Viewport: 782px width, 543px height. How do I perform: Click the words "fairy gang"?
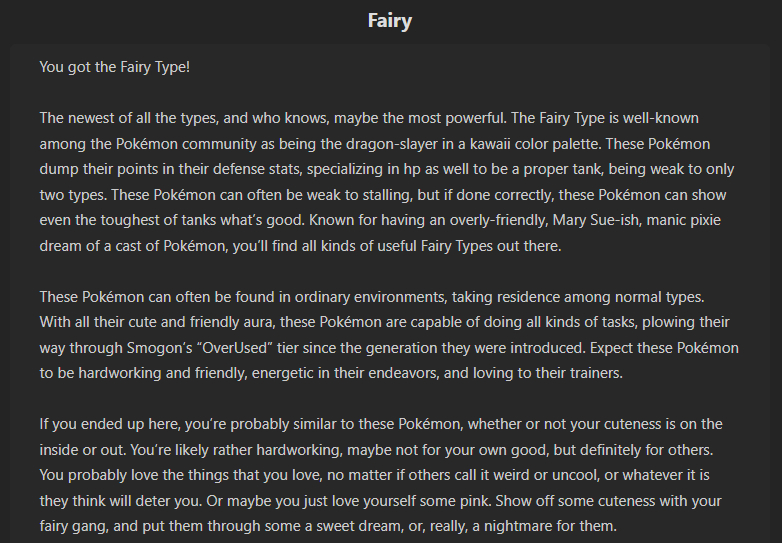click(75, 526)
